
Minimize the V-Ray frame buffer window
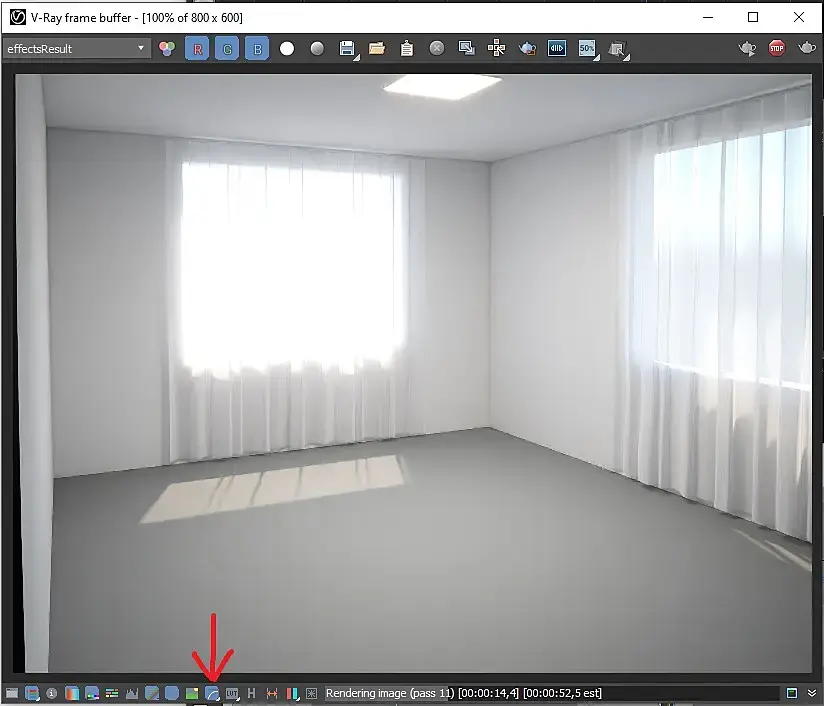point(708,17)
